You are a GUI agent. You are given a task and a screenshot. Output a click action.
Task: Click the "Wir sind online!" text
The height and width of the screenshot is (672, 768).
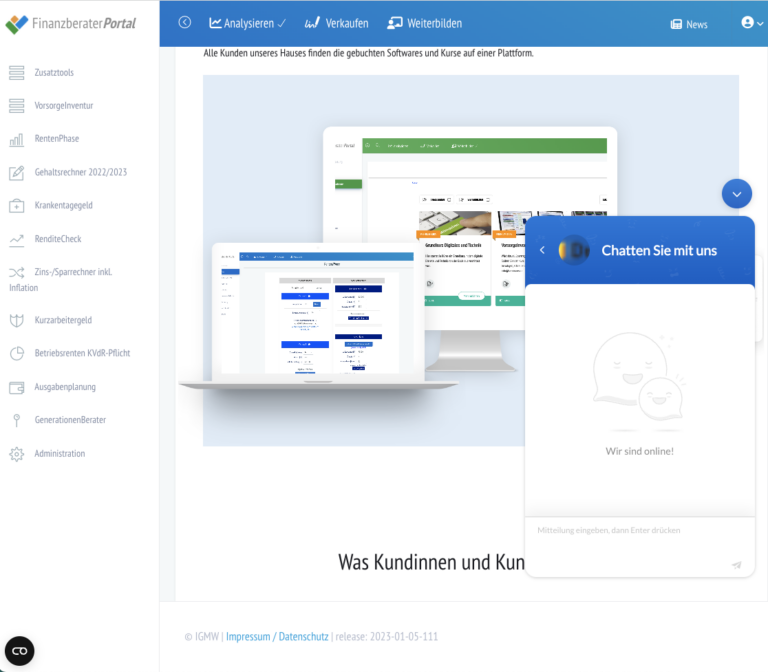point(639,452)
